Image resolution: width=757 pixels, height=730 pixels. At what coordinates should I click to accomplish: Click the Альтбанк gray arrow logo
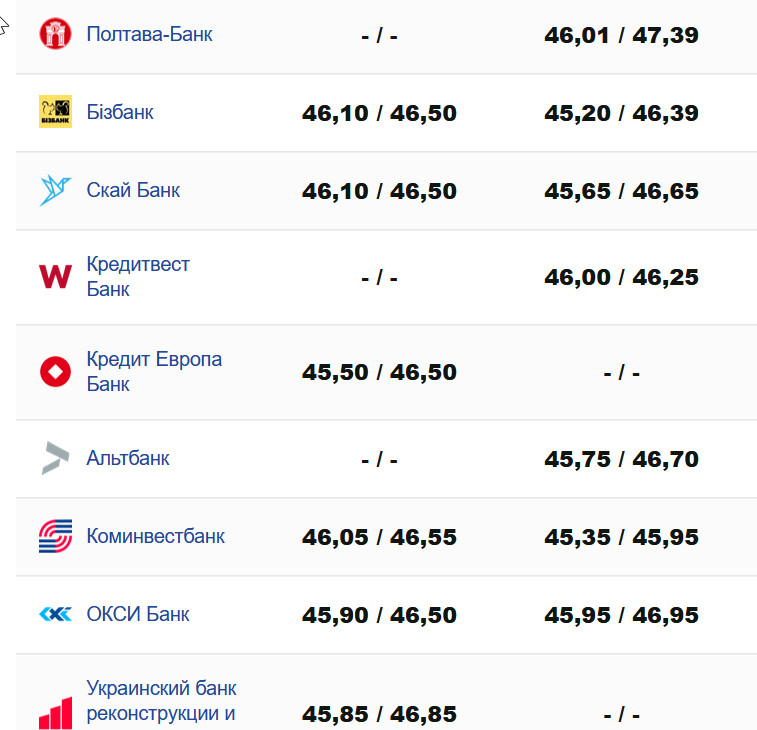(x=55, y=458)
